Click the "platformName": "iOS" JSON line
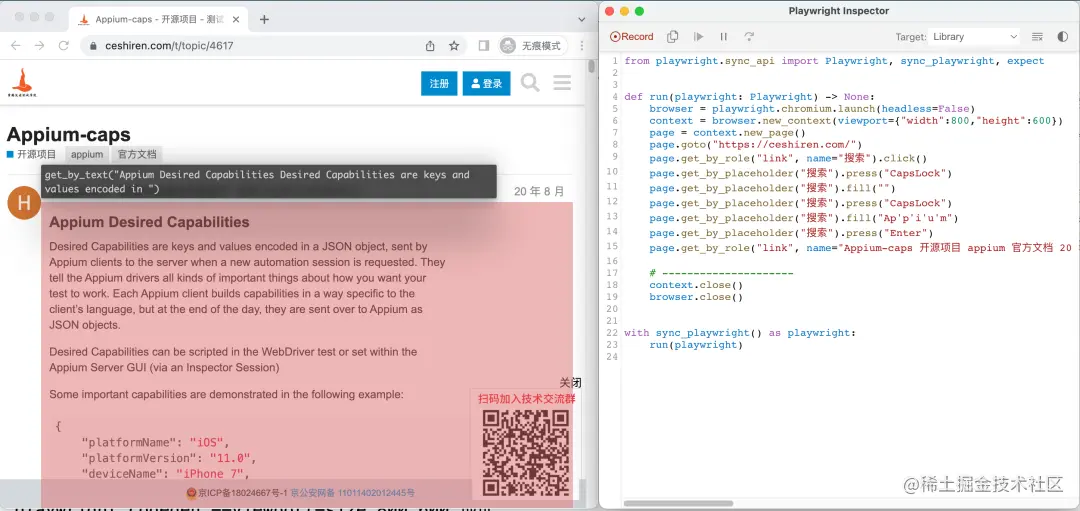1080x511 pixels. 154,442
